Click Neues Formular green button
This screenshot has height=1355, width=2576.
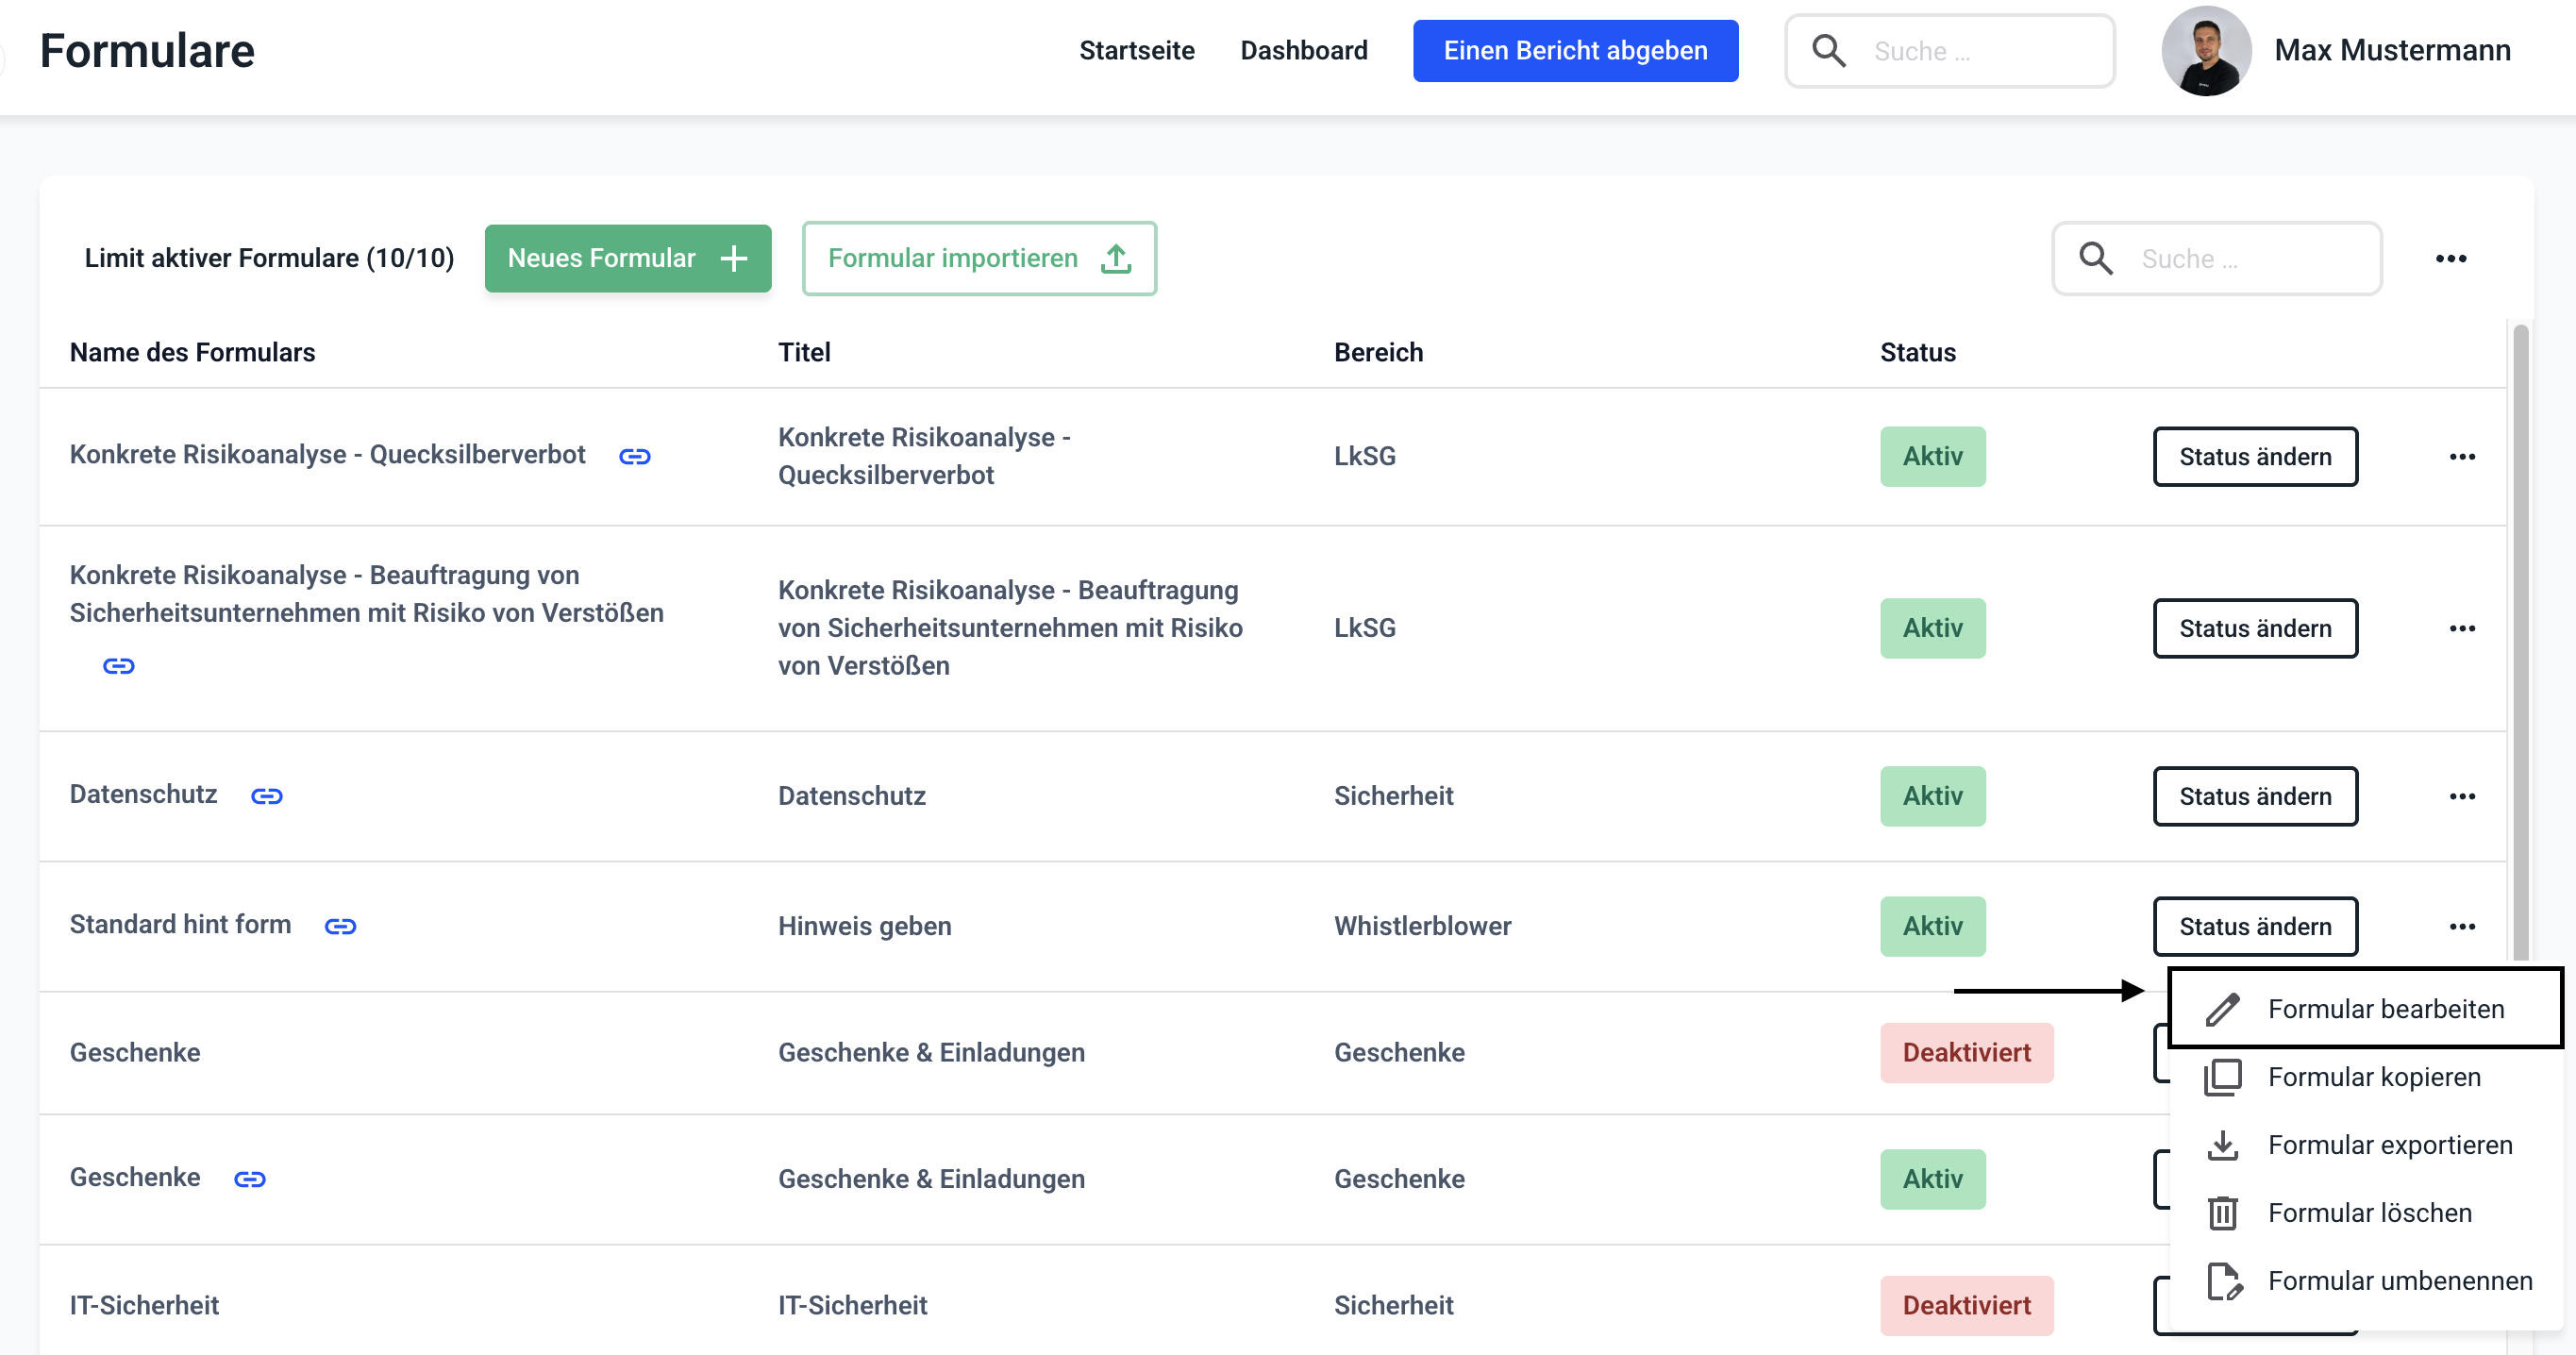(x=628, y=259)
